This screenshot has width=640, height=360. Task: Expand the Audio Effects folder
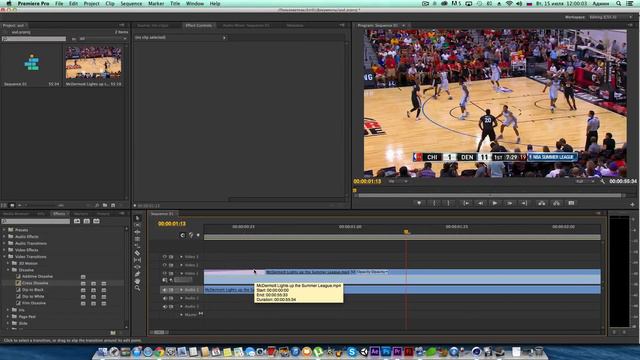(x=4, y=237)
